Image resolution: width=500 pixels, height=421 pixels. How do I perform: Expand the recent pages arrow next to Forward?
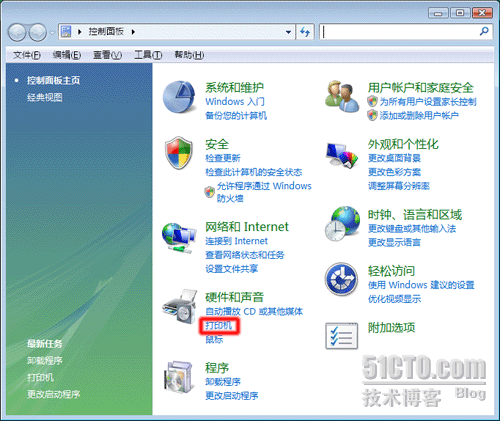coord(52,33)
